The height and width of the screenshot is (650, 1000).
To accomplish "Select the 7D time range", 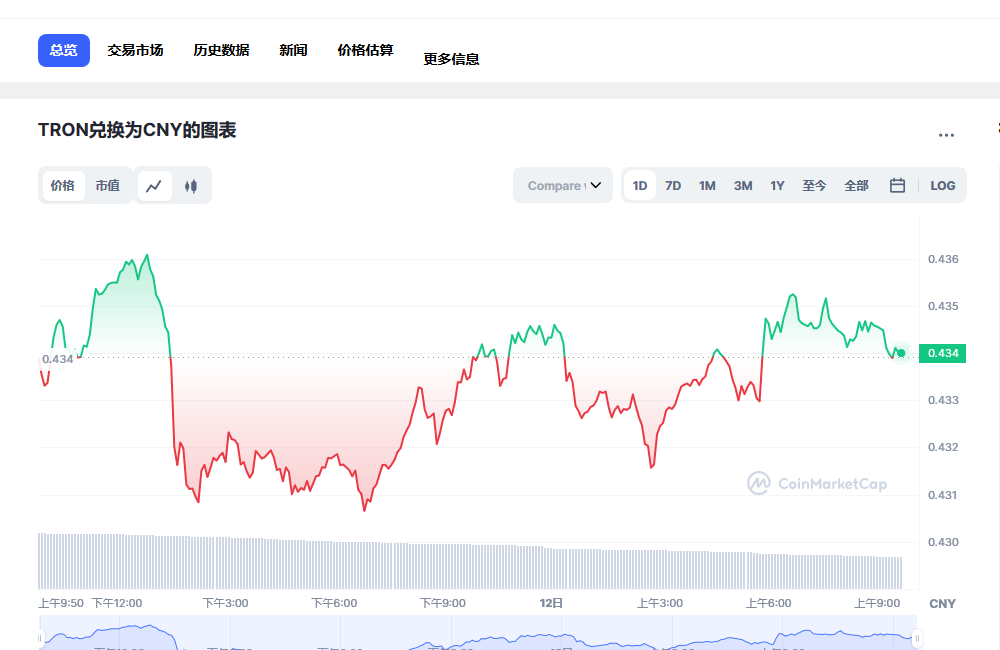I will (x=673, y=186).
